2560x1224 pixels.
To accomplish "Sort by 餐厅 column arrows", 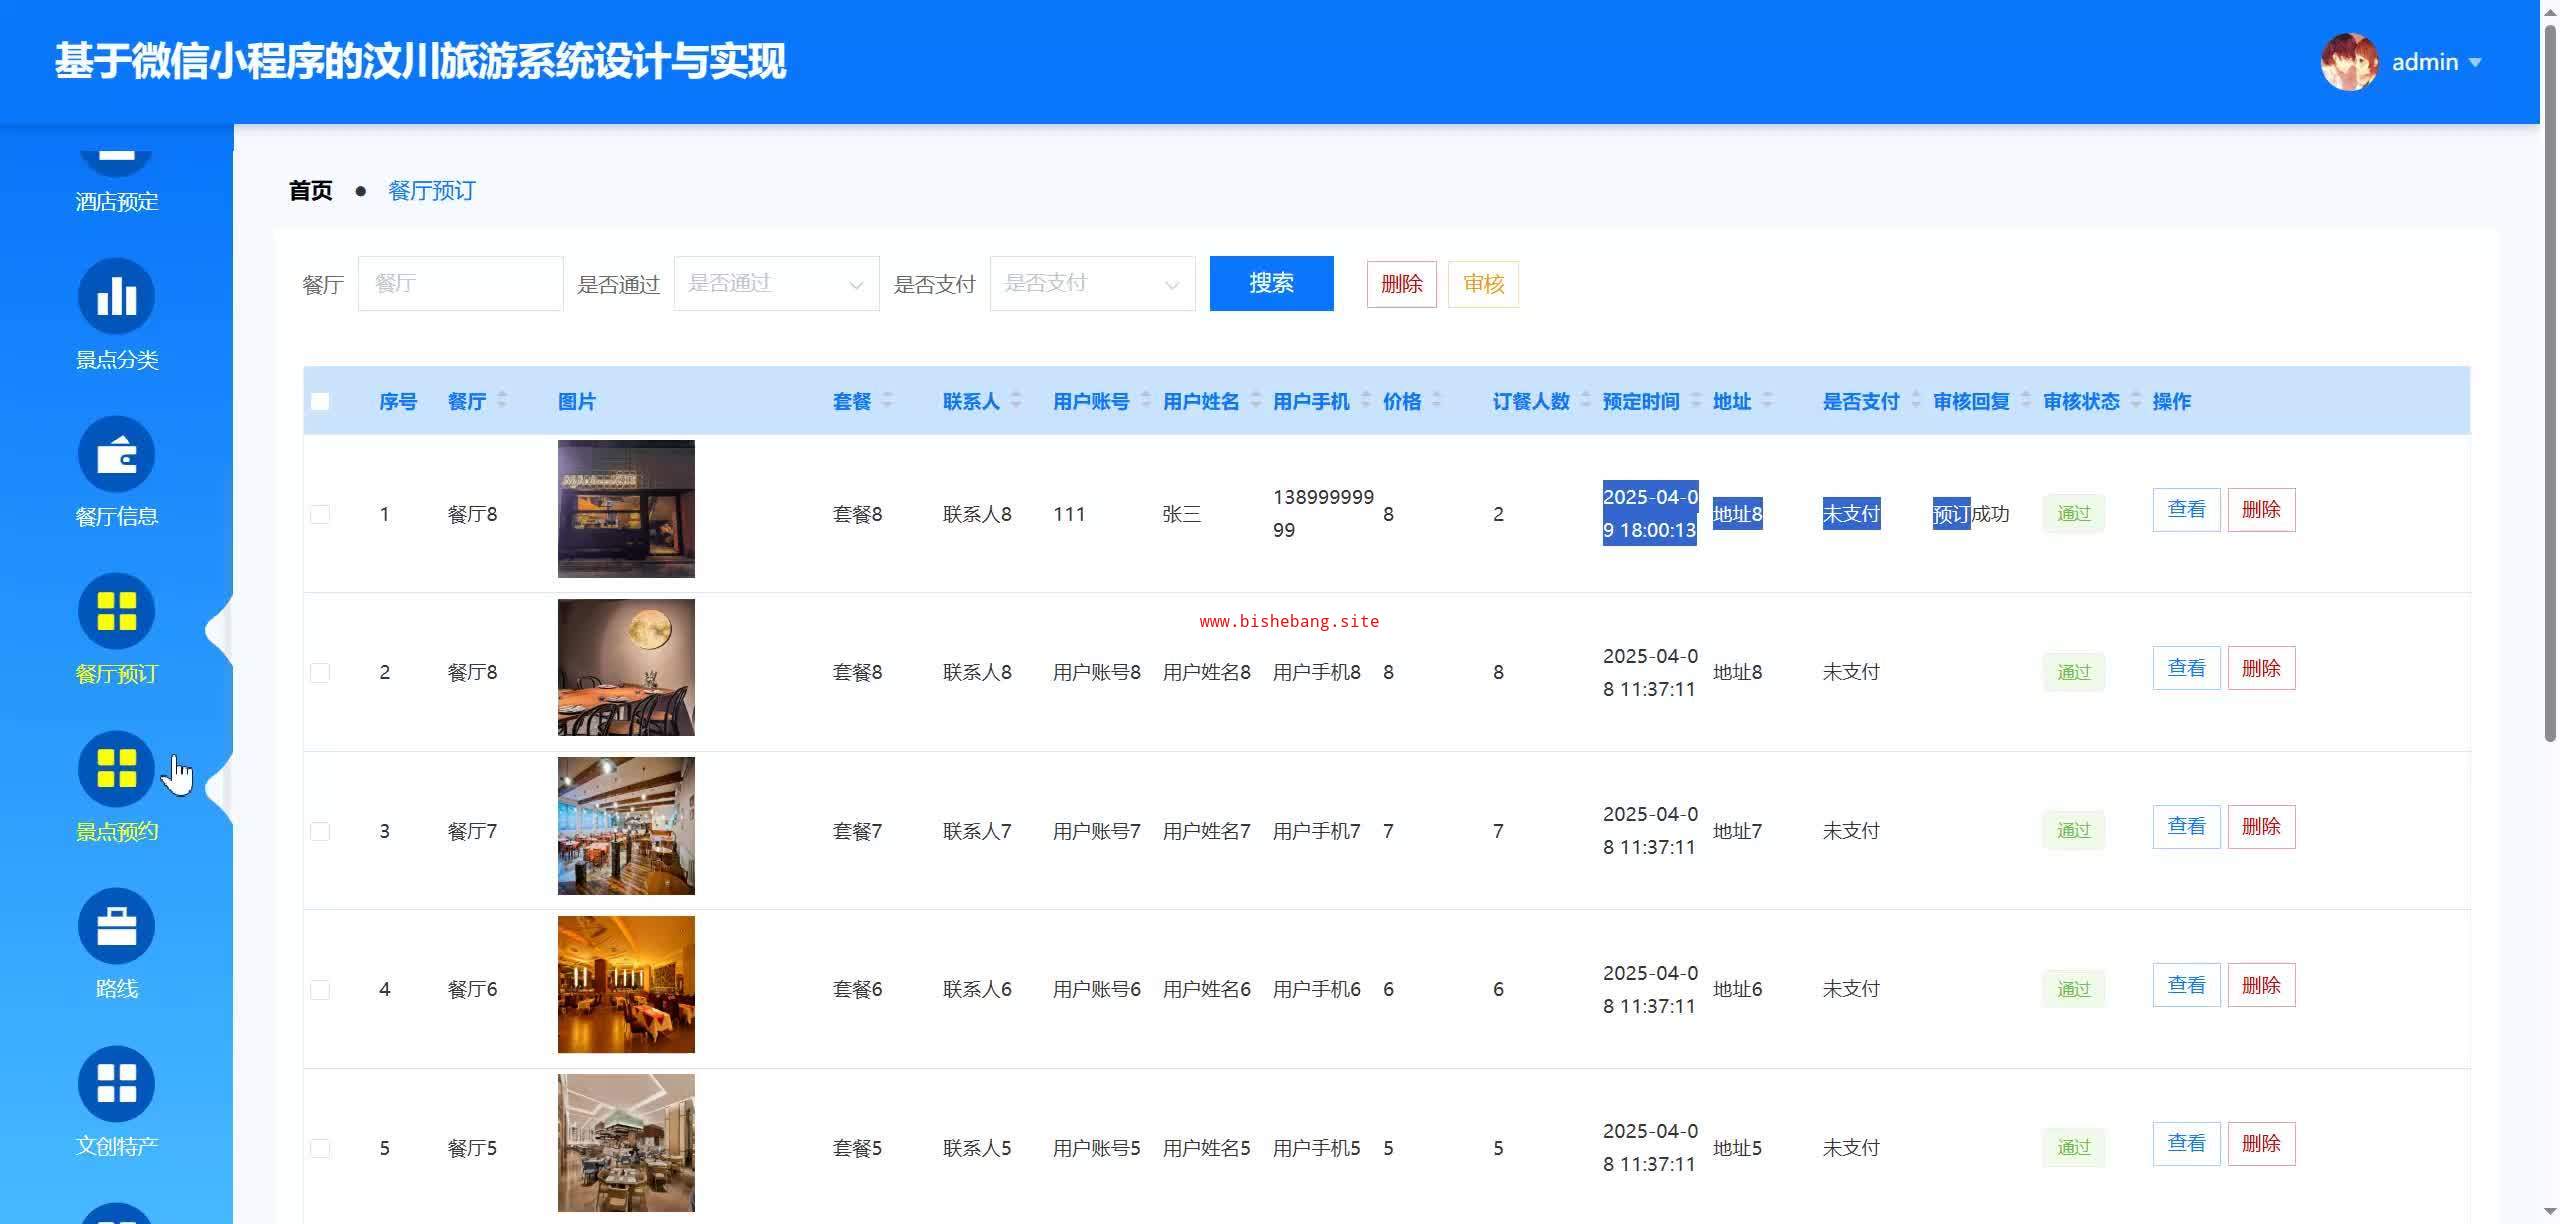I will pyautogui.click(x=502, y=400).
